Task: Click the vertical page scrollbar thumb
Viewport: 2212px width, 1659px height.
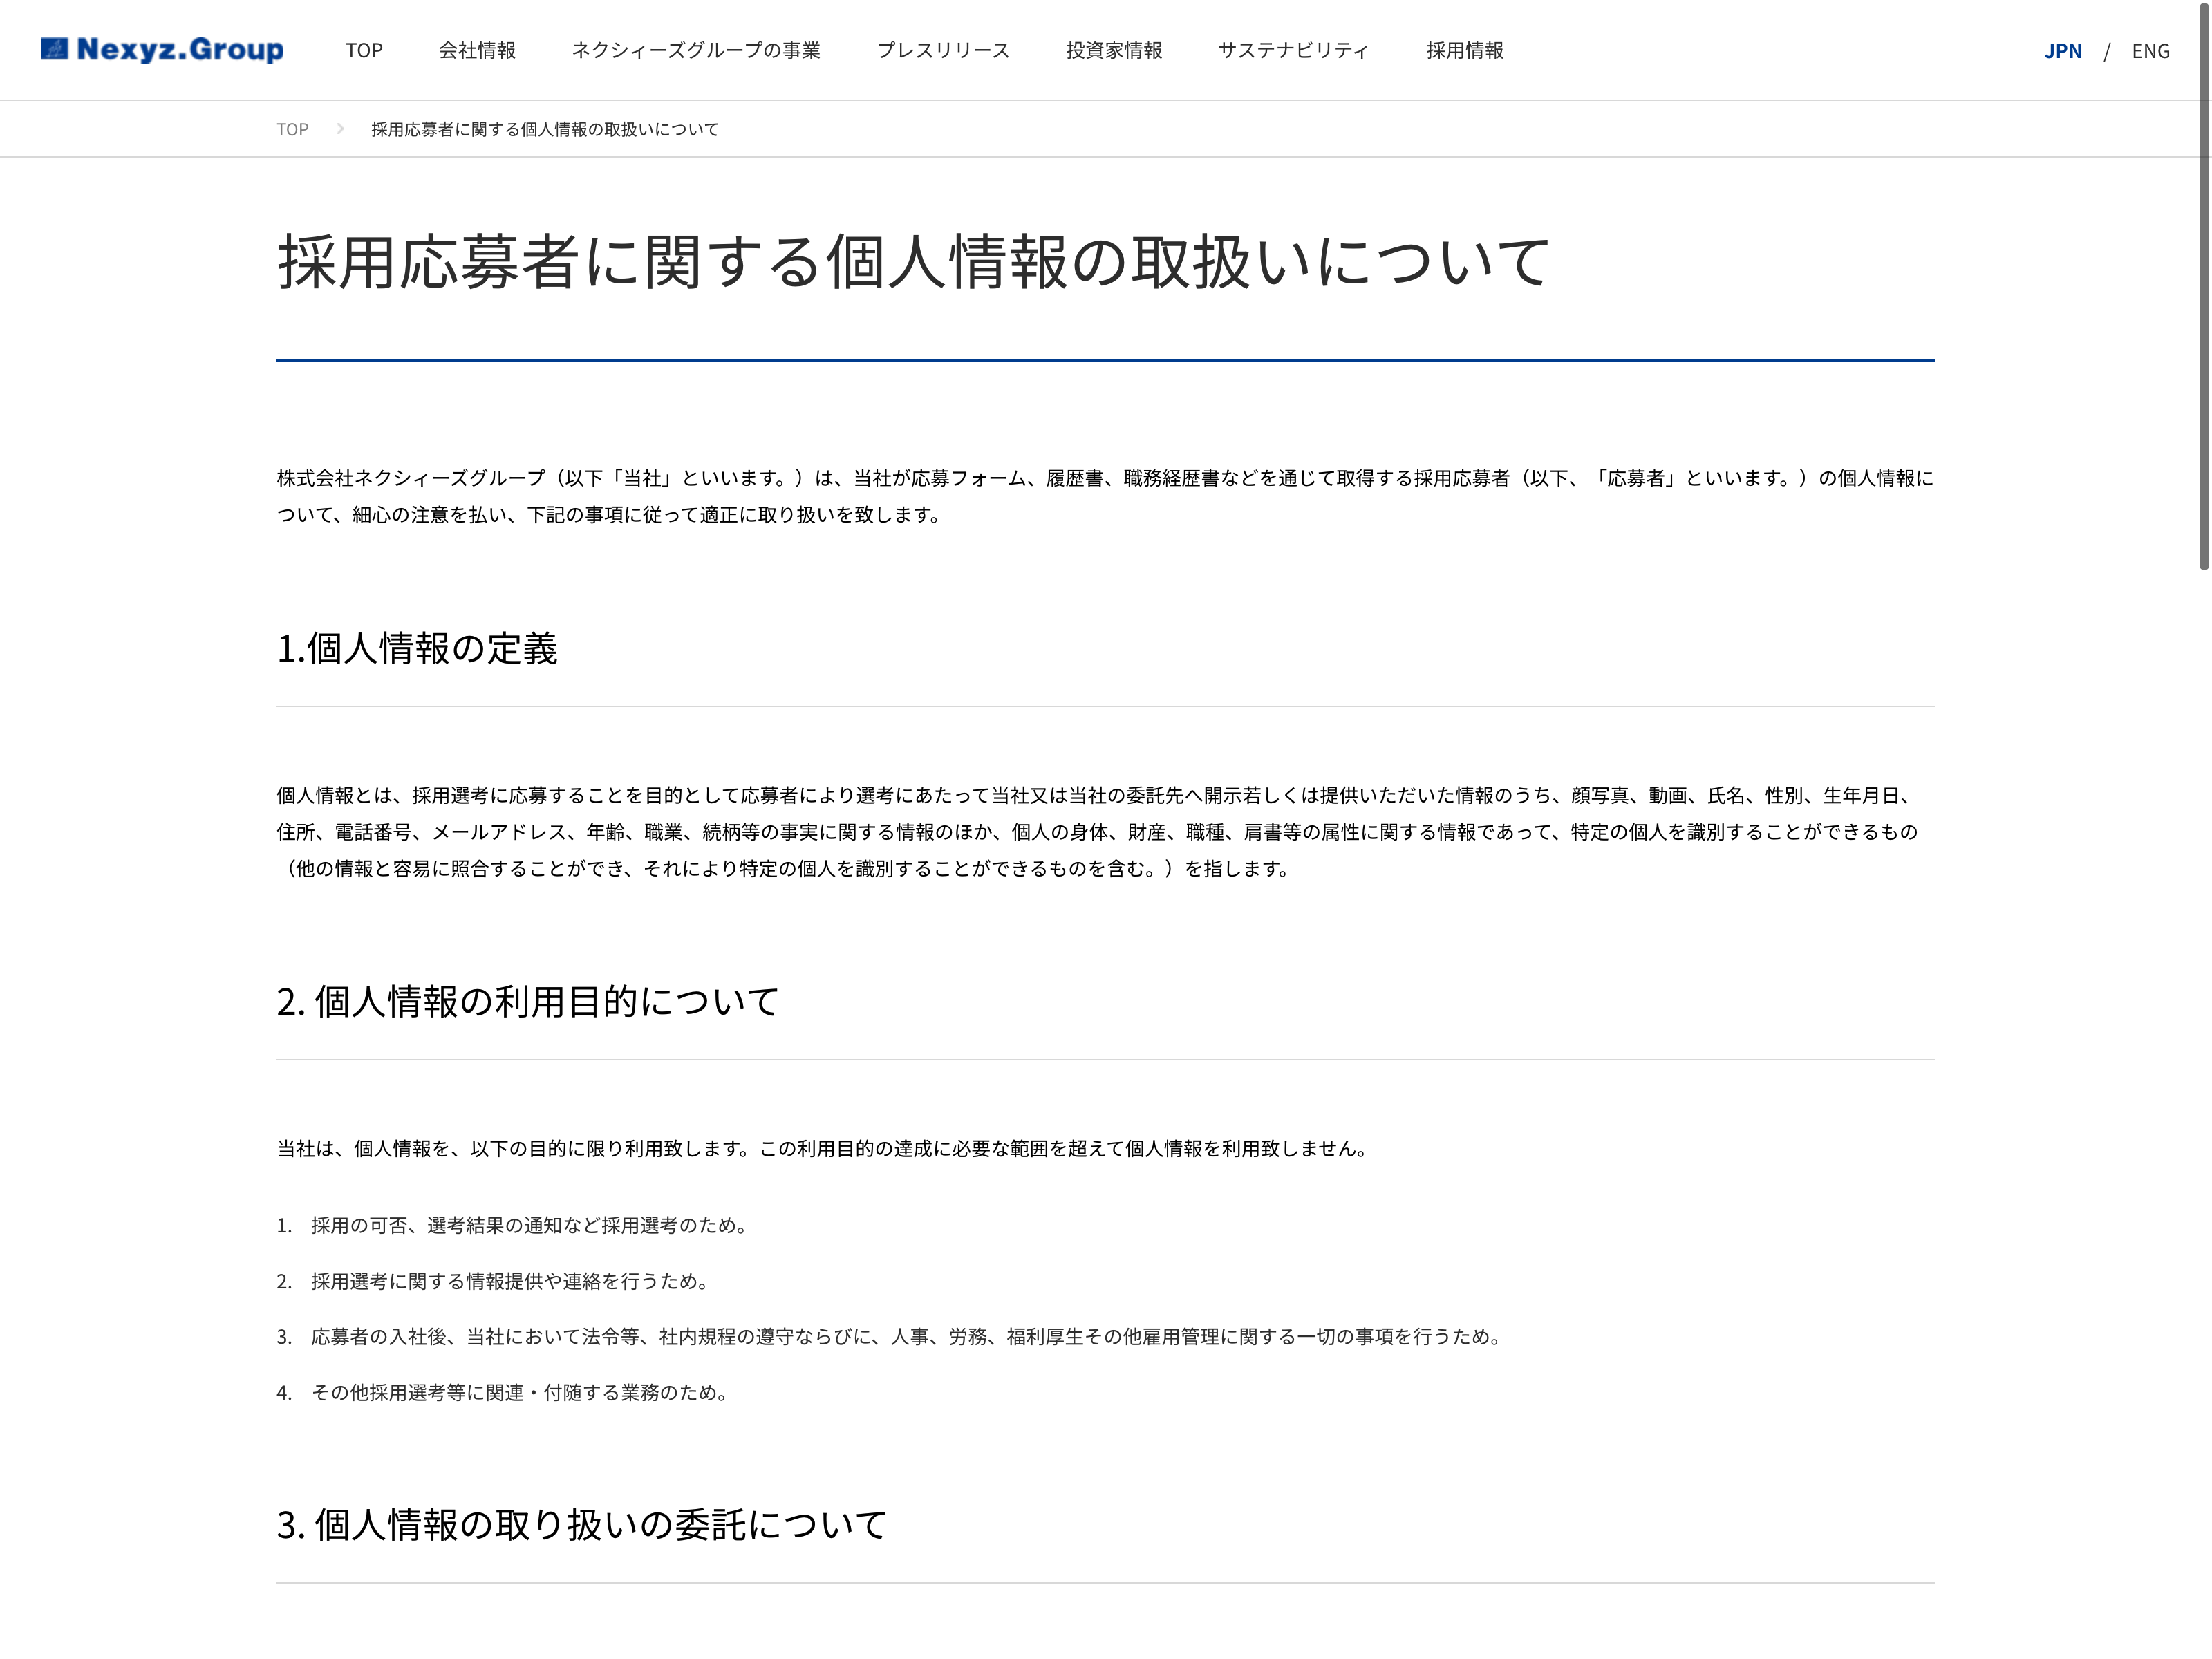Action: coord(2203,285)
